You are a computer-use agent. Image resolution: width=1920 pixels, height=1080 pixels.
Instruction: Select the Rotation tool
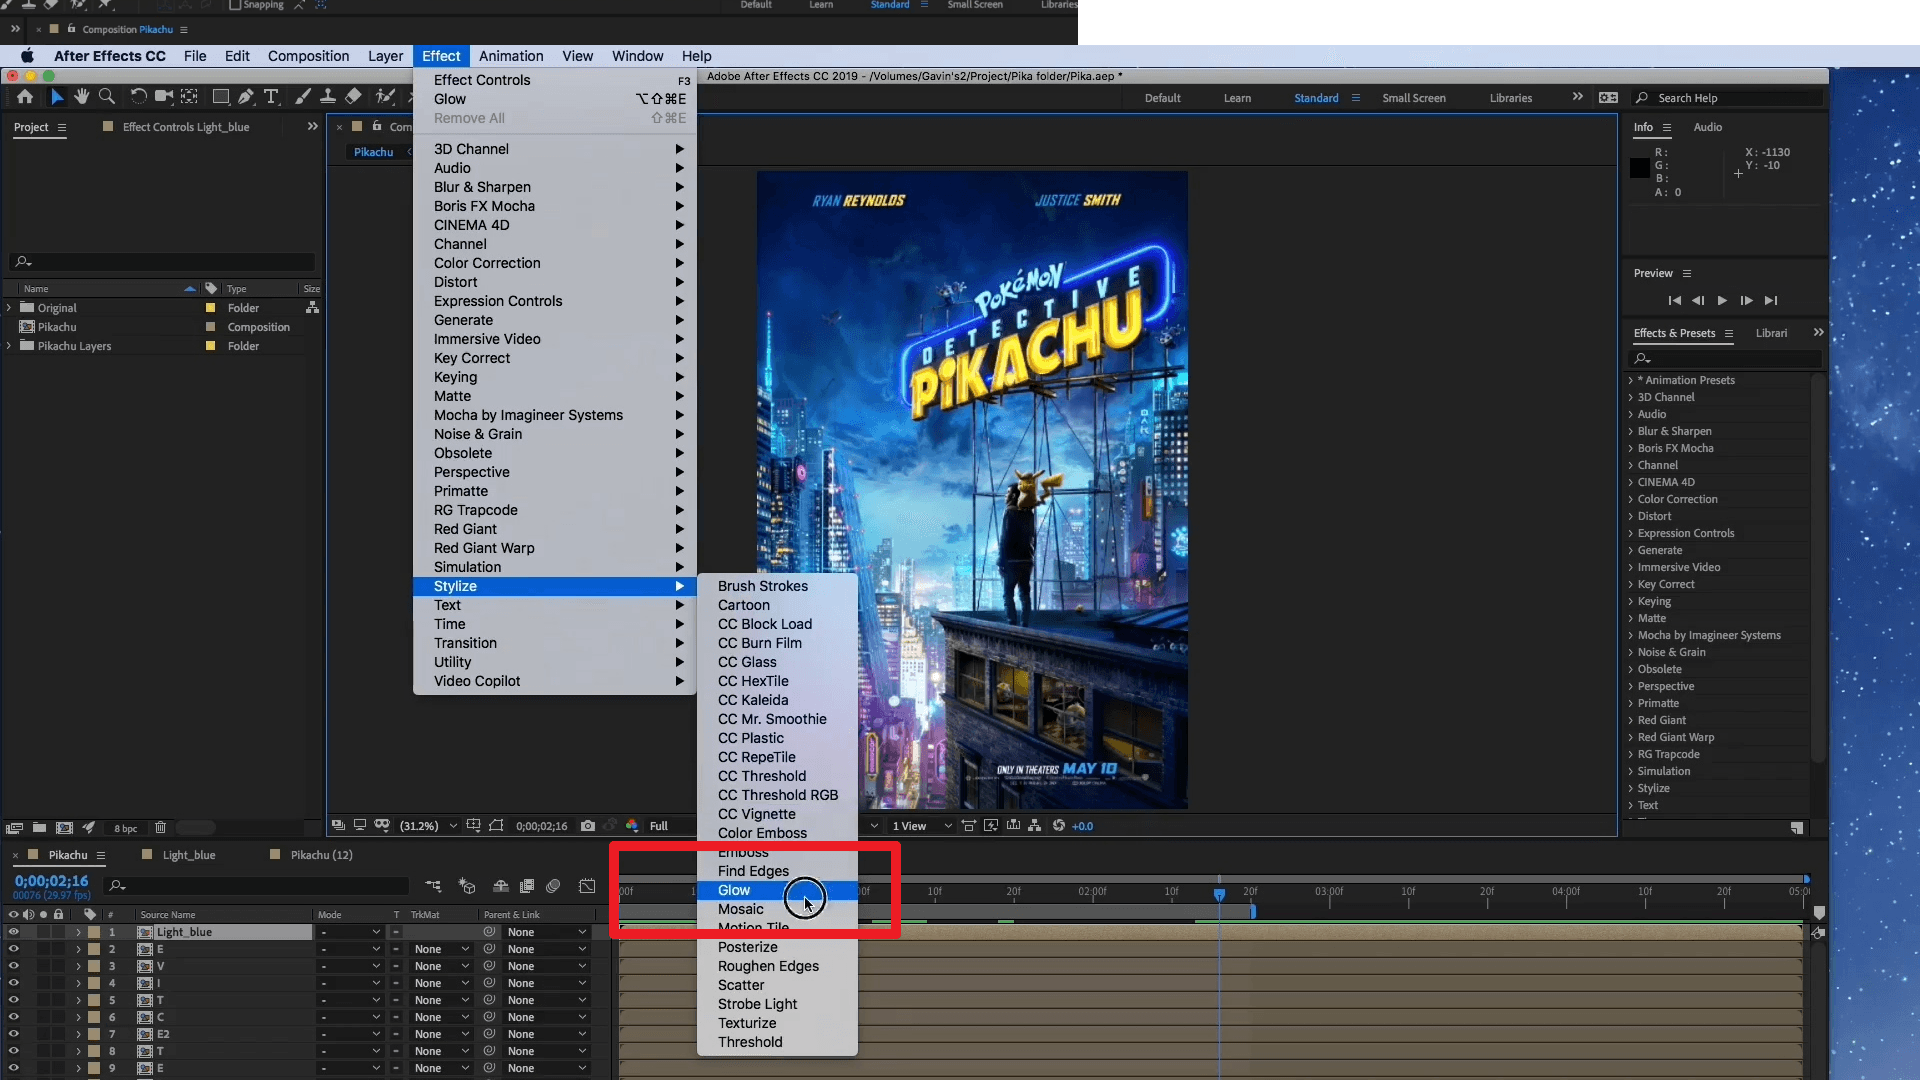tap(138, 97)
